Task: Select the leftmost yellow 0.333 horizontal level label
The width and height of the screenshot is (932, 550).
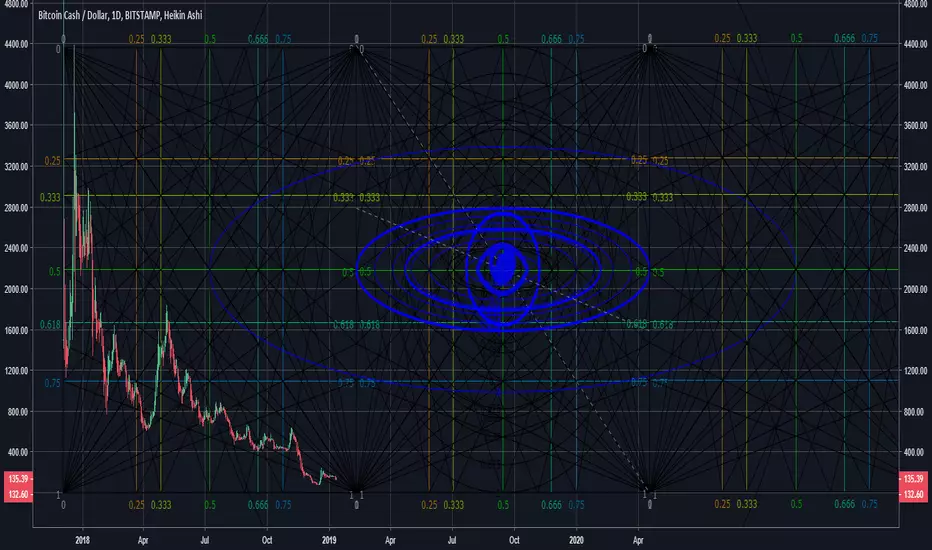Action: point(50,197)
